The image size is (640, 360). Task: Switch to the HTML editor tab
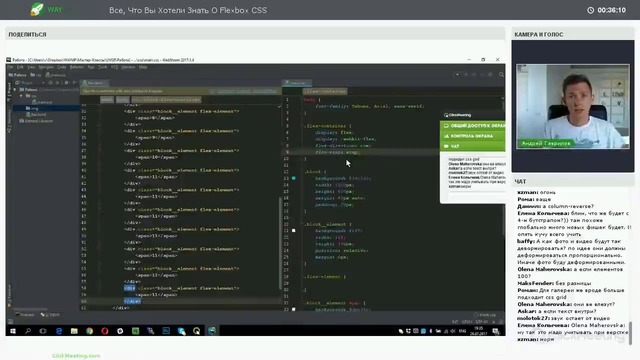[94, 83]
